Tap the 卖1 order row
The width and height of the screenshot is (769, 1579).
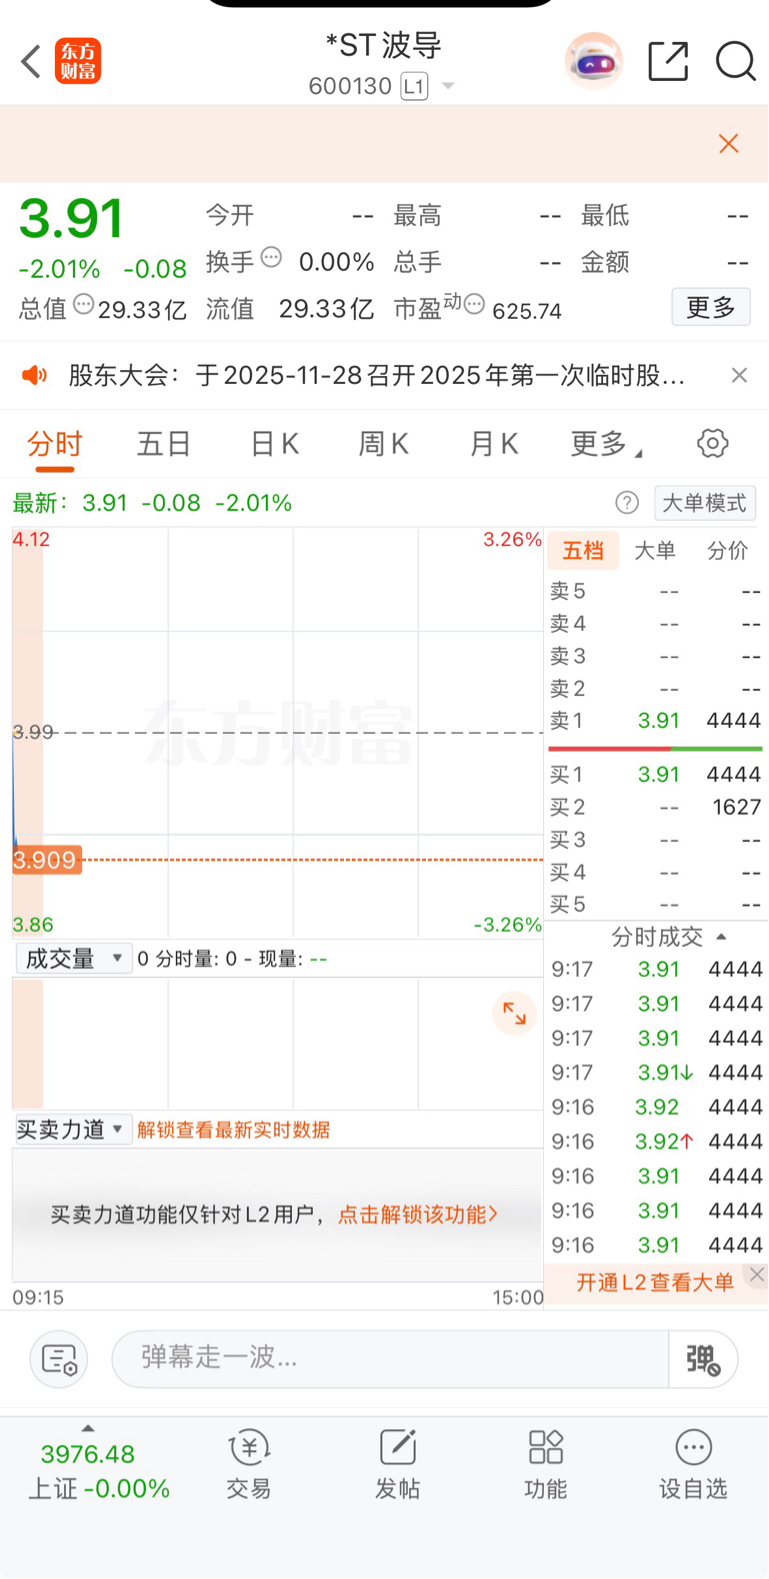(x=656, y=720)
